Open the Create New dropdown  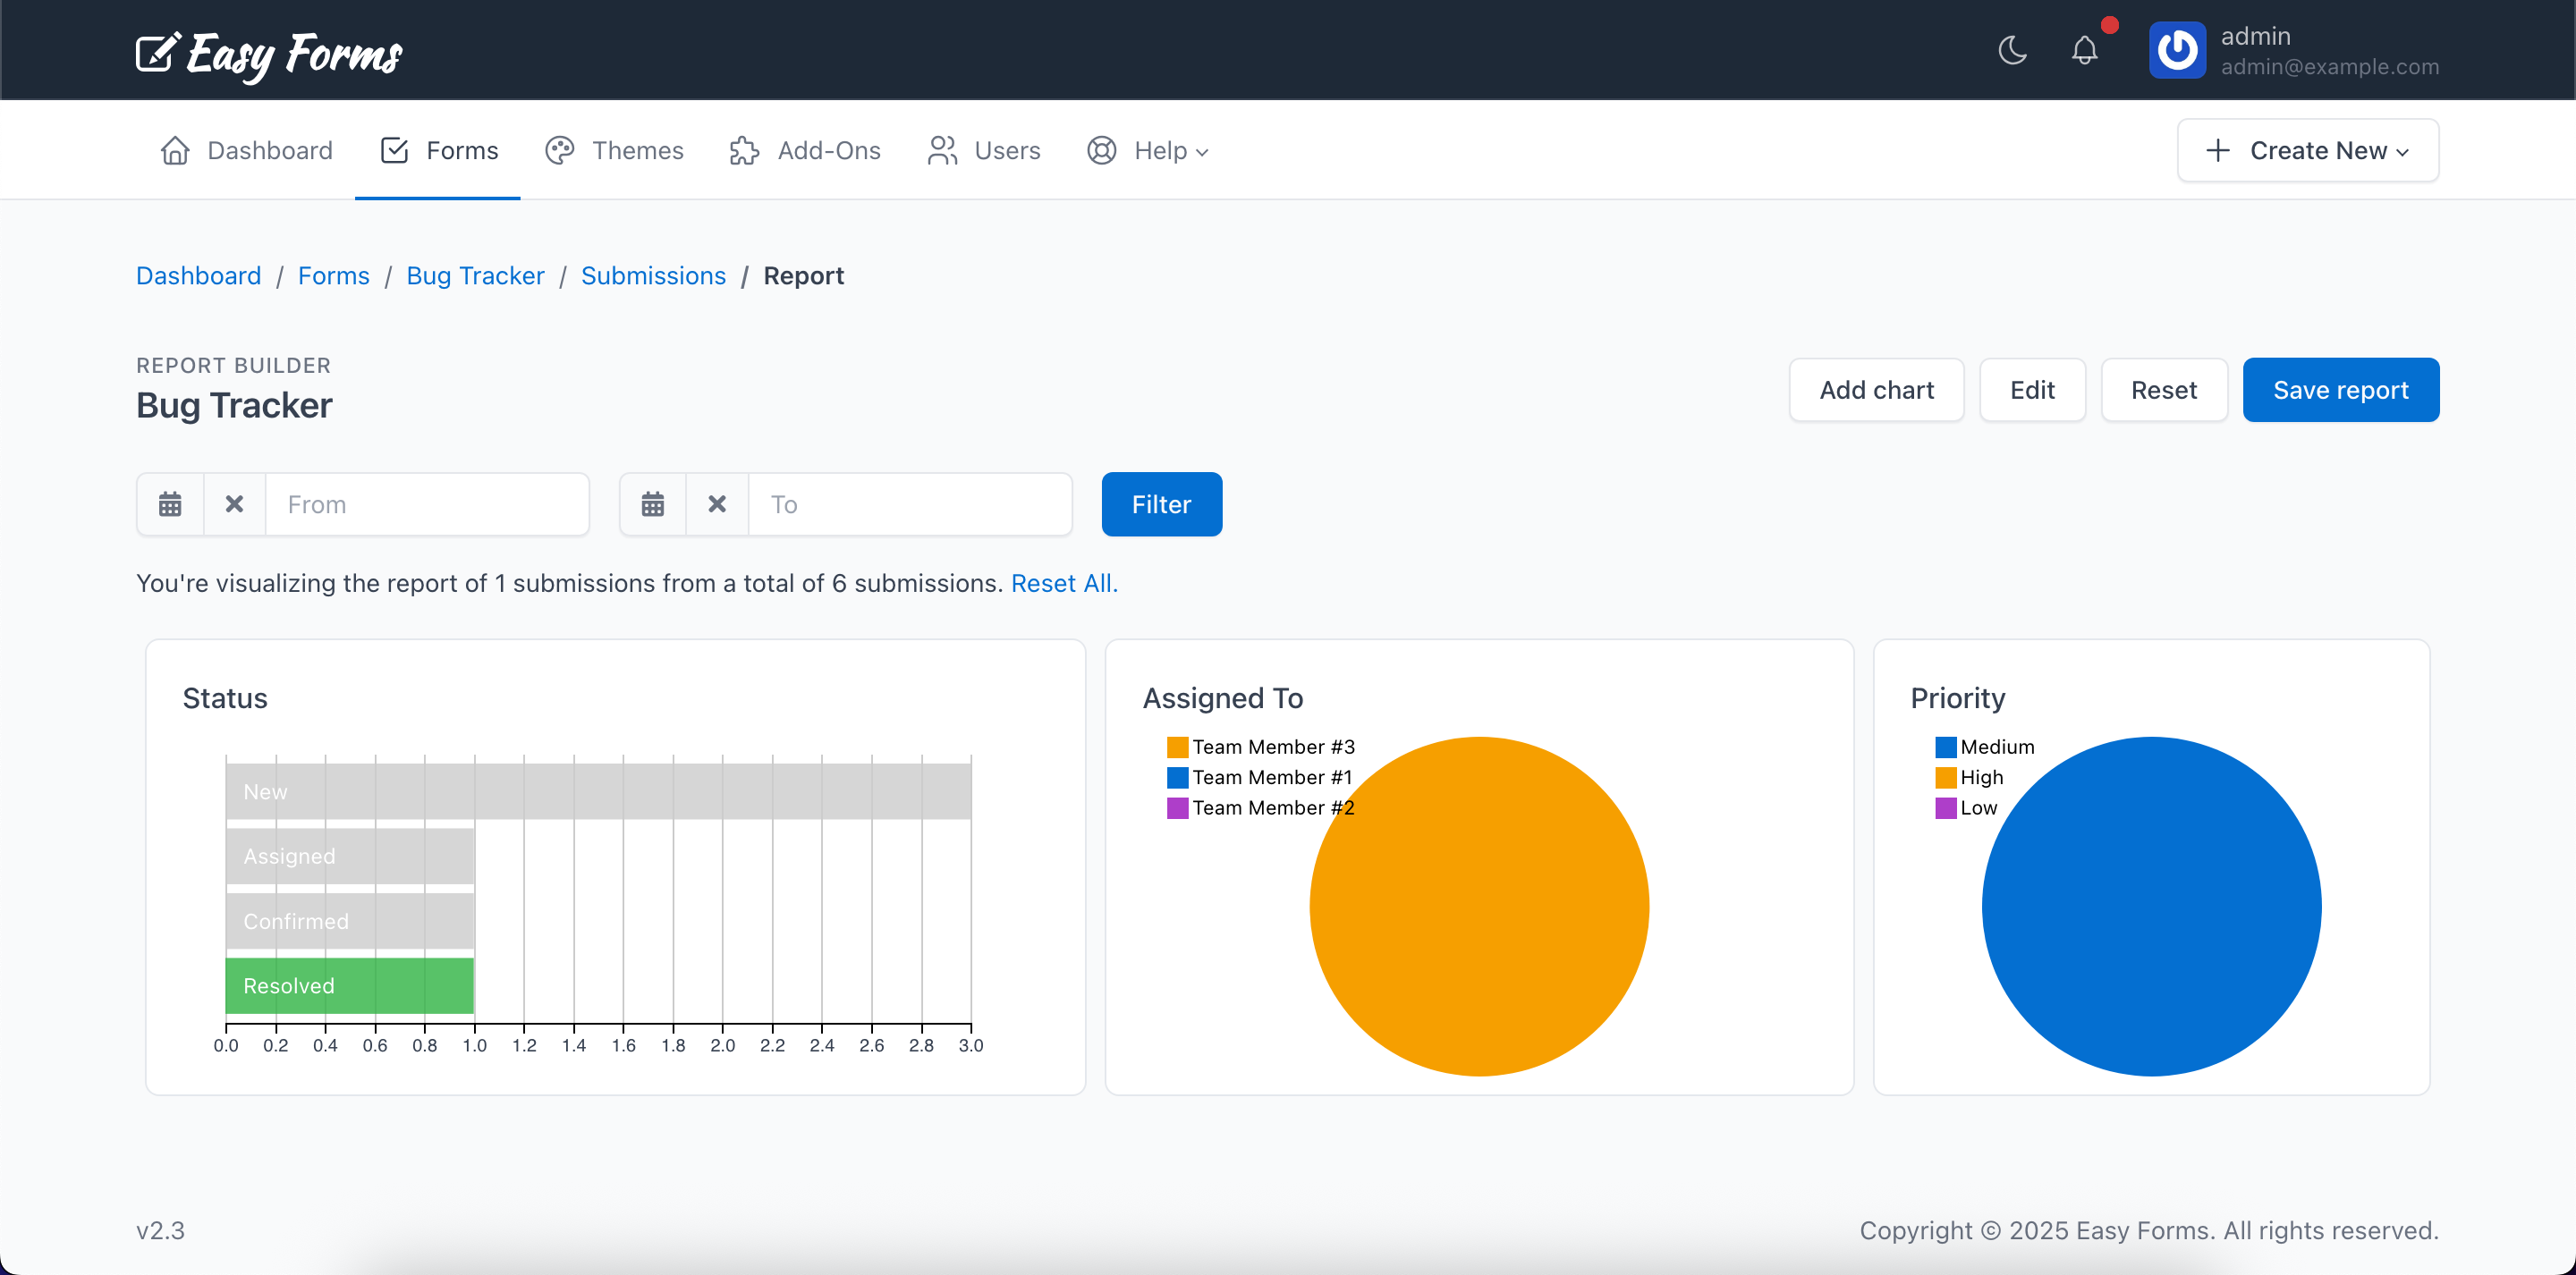(x=2308, y=150)
